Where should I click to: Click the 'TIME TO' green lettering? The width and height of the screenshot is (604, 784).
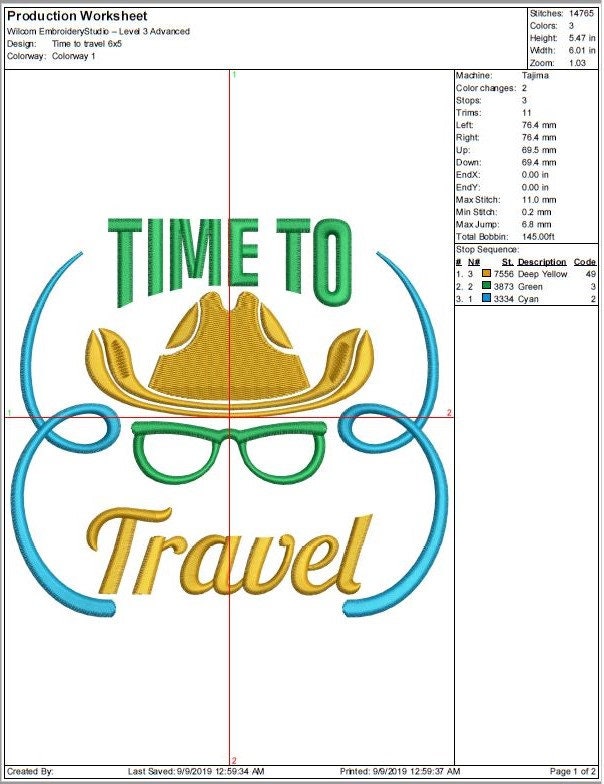pos(230,262)
